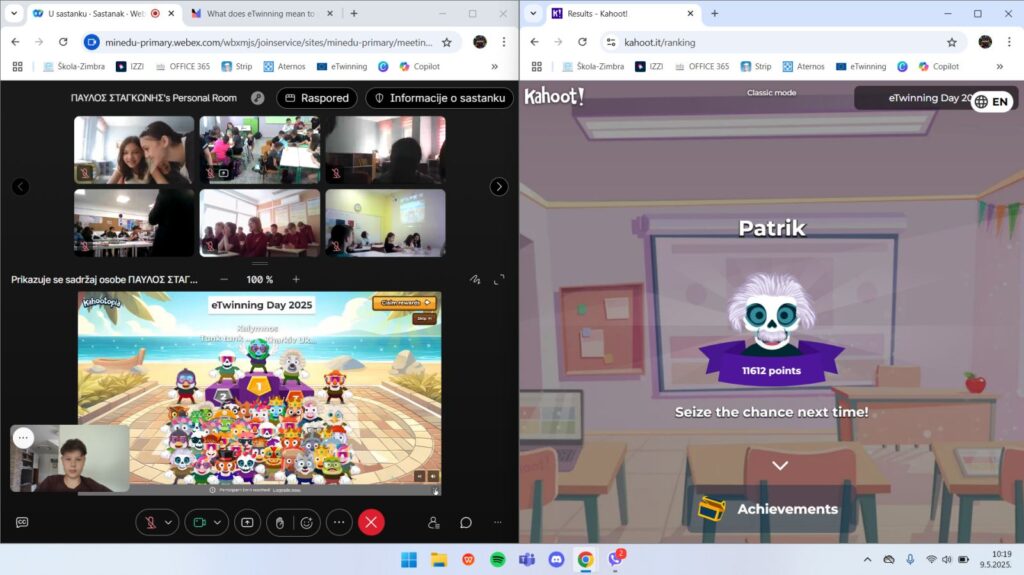The image size is (1024, 575).
Task: Leave the meeting with red X button
Action: [x=371, y=522]
